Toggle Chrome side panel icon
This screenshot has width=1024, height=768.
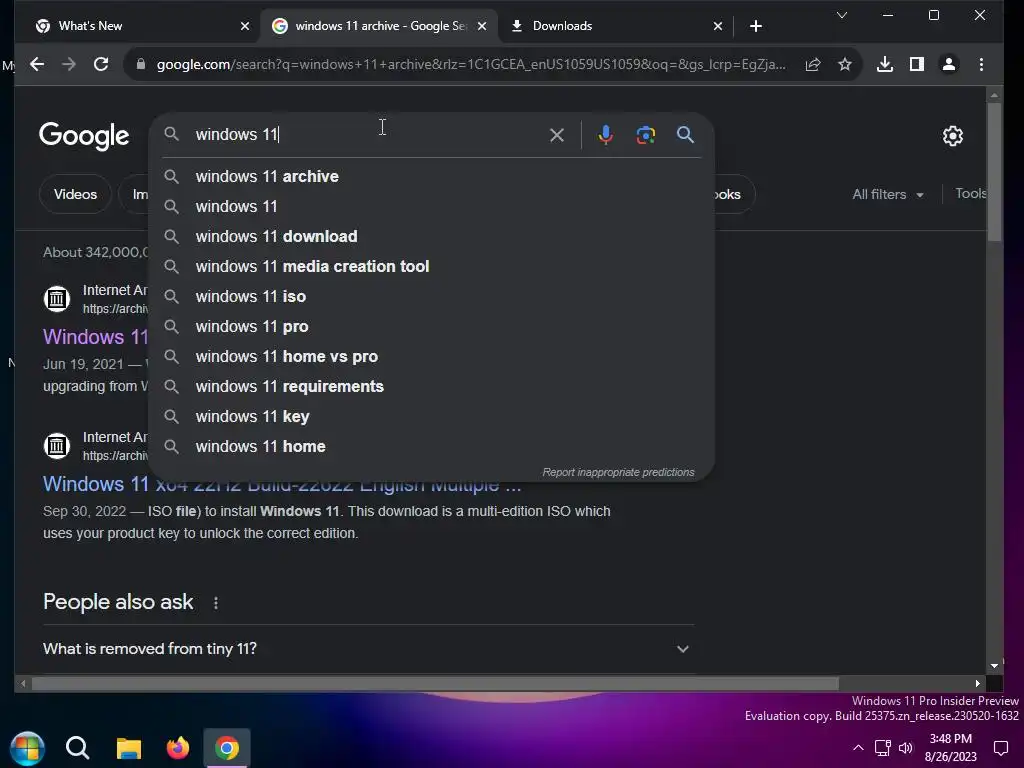(x=917, y=64)
